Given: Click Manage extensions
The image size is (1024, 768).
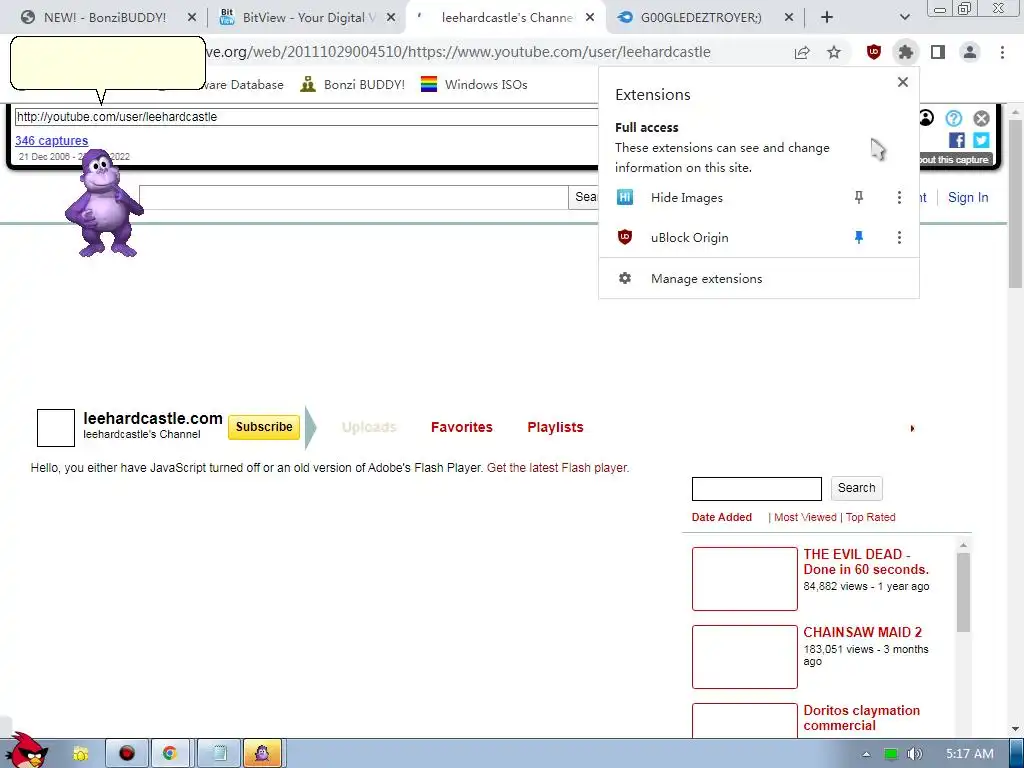Looking at the screenshot, I should coord(758,279).
